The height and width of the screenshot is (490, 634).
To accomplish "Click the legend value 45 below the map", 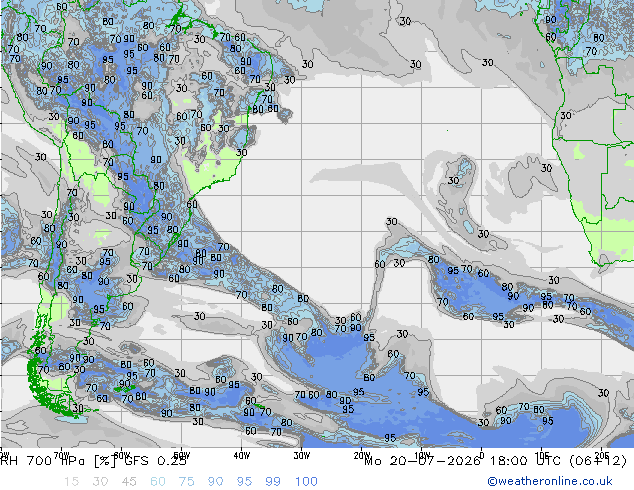I will 129,482.
